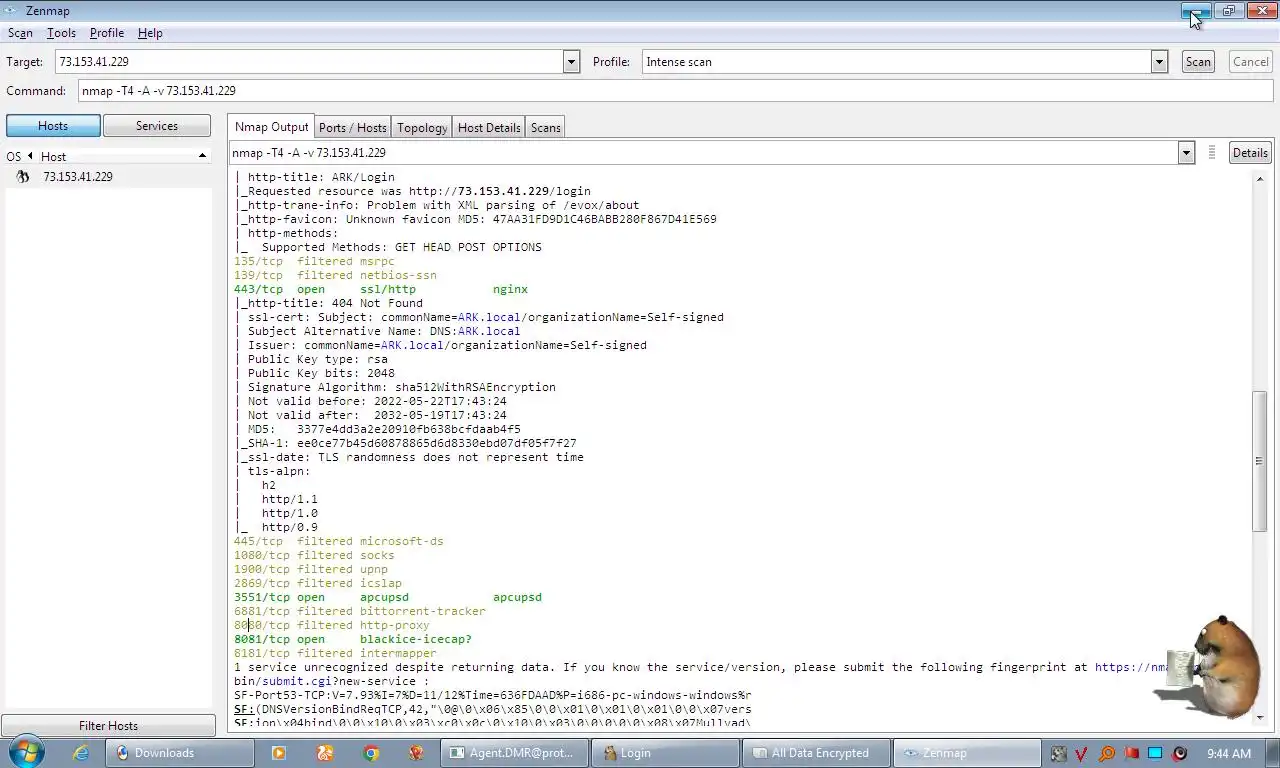This screenshot has height=768, width=1280.
Task: Click the 8181/tcp filtered intermapper line
Action: point(335,653)
